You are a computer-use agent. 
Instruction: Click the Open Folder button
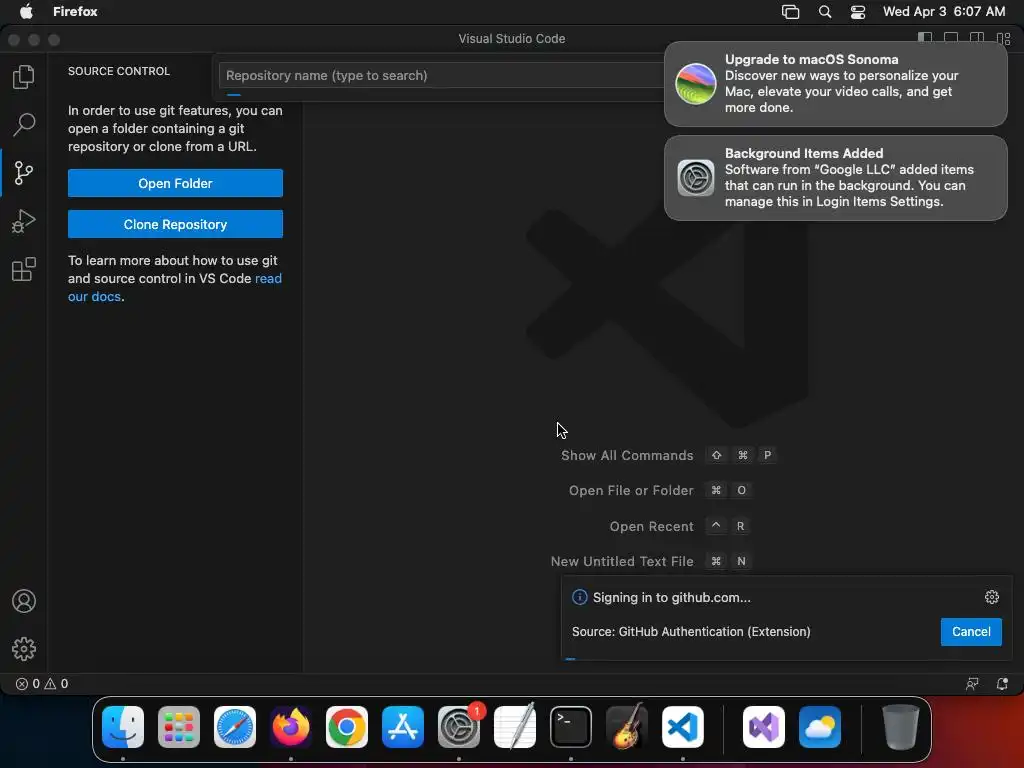(175, 184)
